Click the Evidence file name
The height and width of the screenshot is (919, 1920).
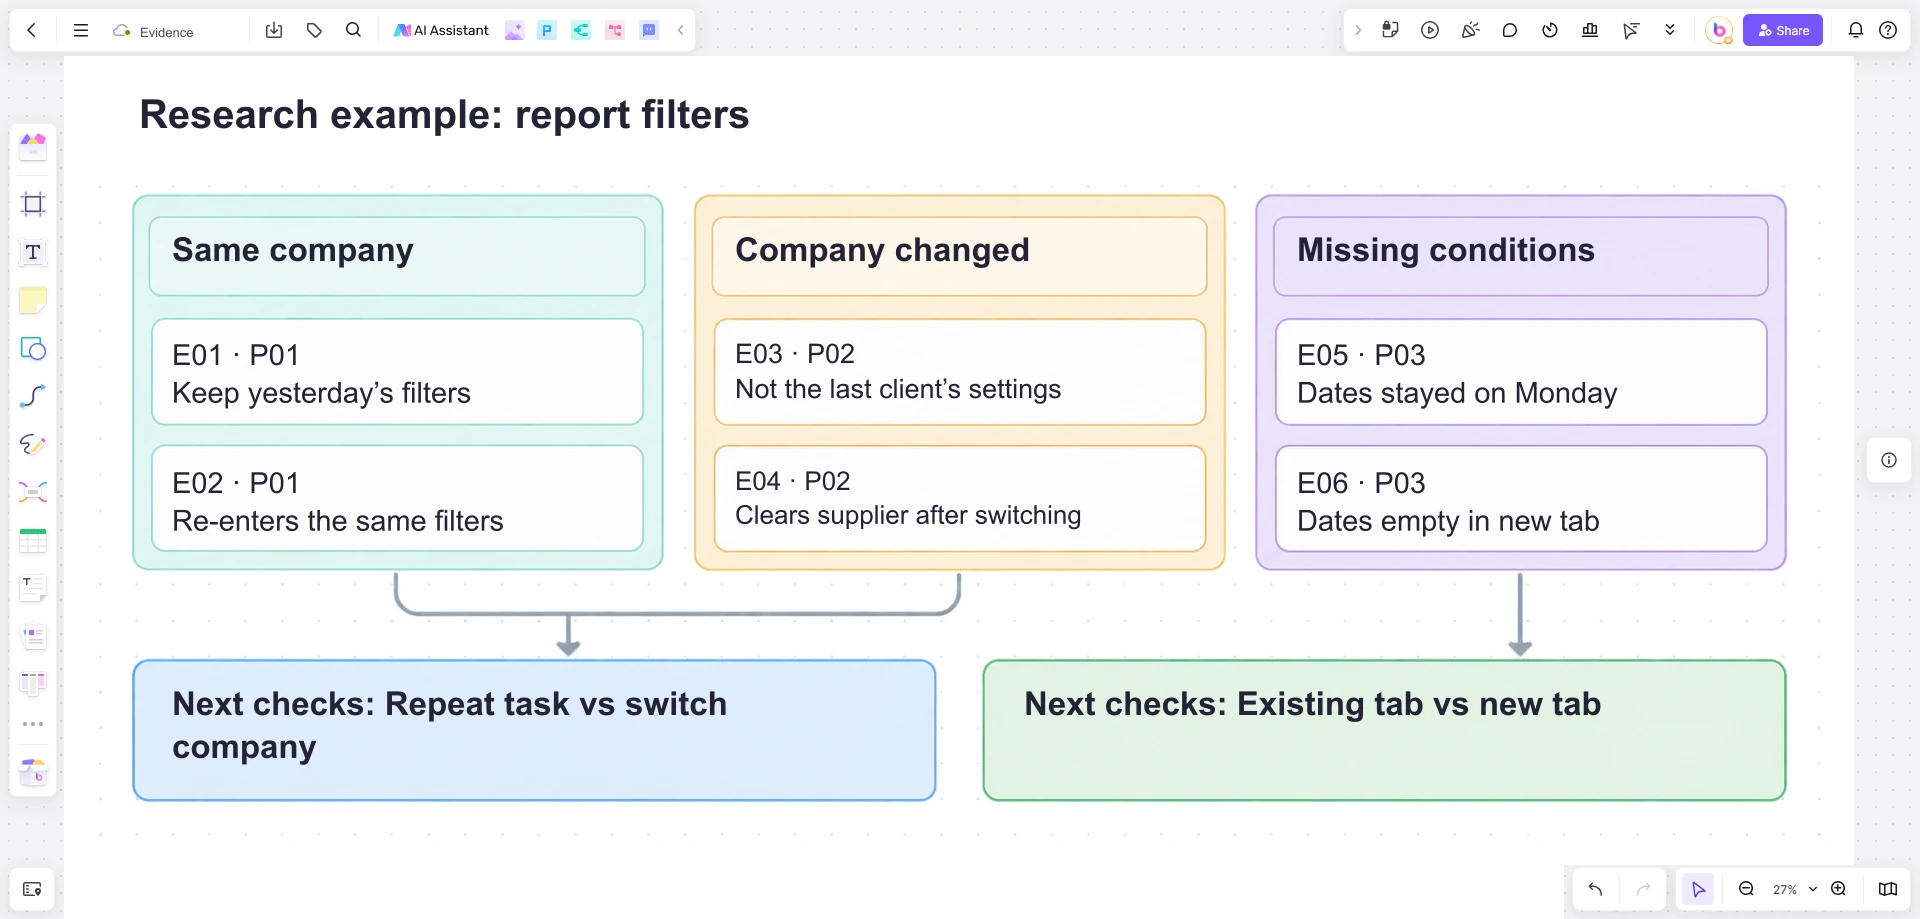(166, 32)
